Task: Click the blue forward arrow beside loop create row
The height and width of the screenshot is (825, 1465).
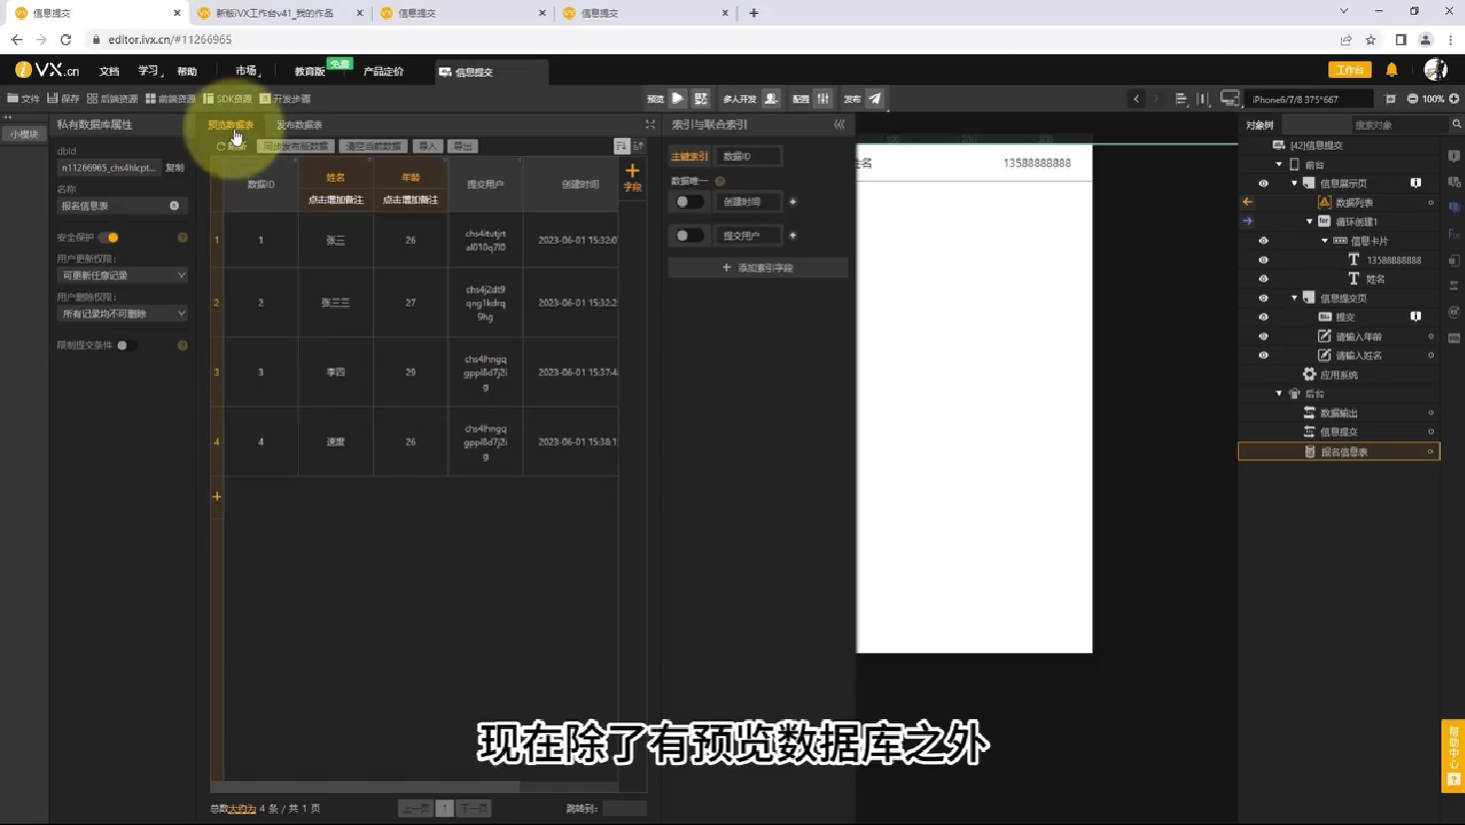Action: (x=1248, y=221)
